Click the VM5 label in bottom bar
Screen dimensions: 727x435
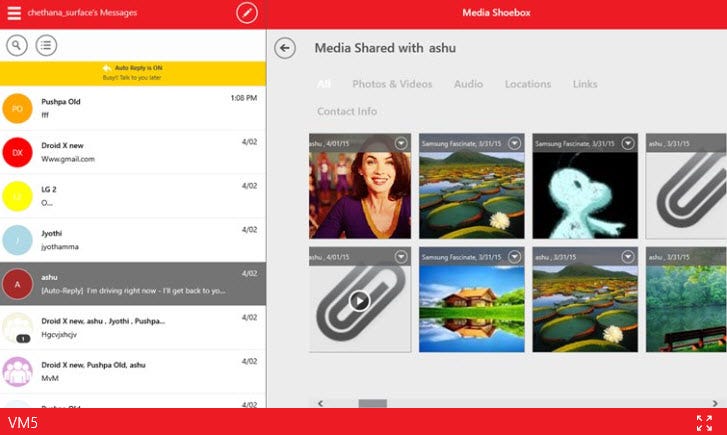[x=23, y=423]
